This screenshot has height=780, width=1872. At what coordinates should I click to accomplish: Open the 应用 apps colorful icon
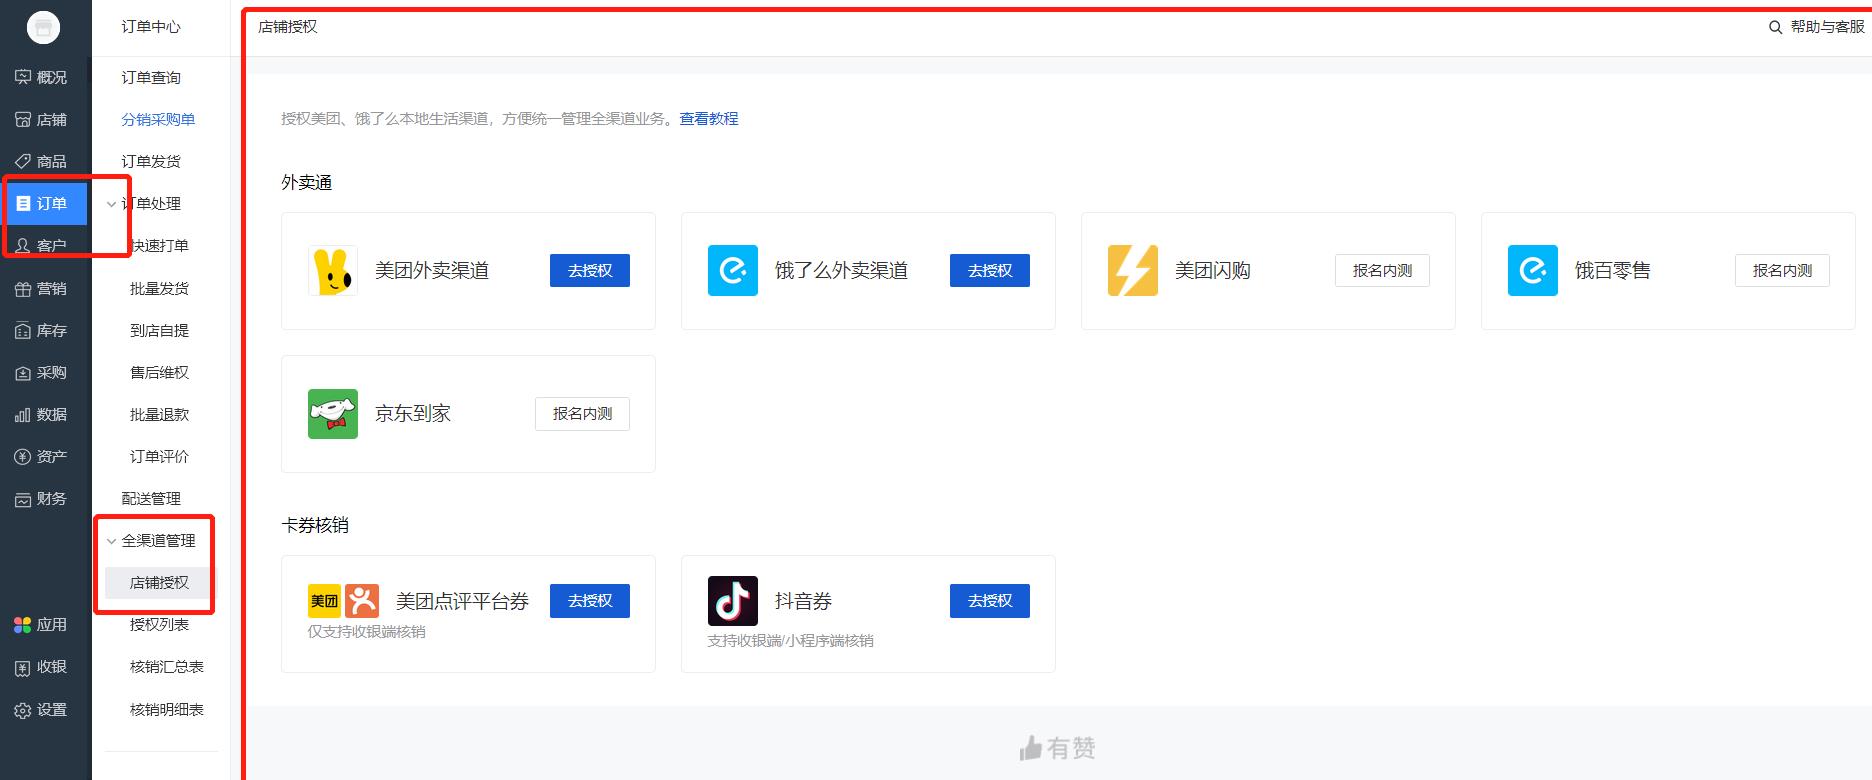click(23, 625)
